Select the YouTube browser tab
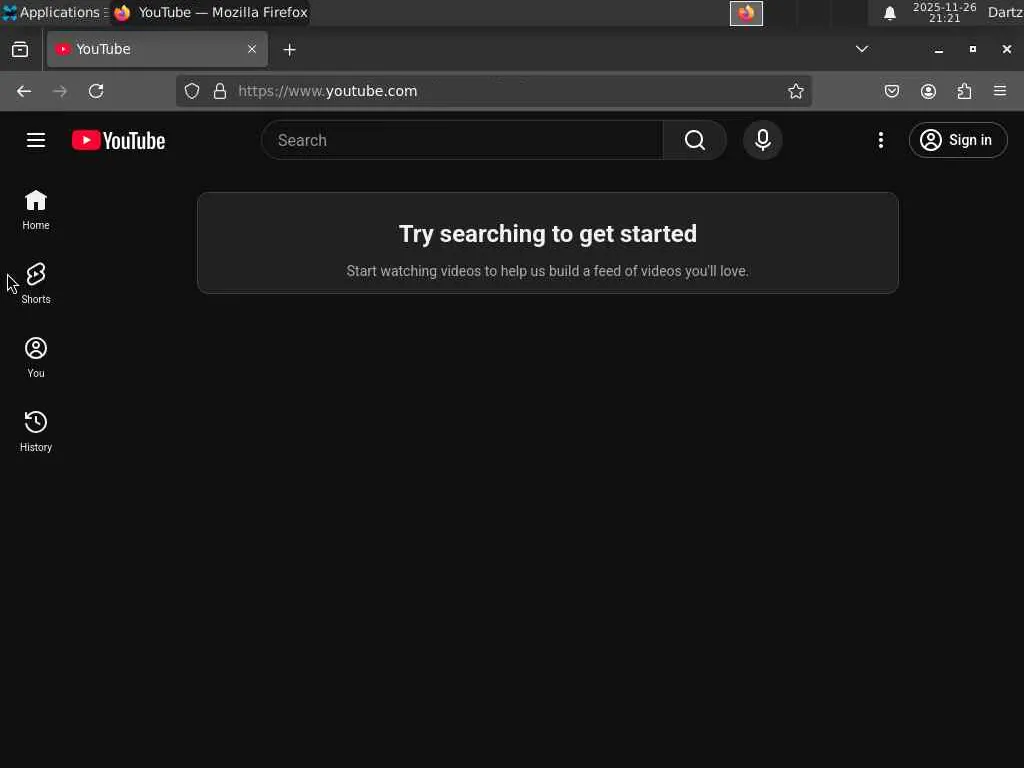 click(157, 49)
